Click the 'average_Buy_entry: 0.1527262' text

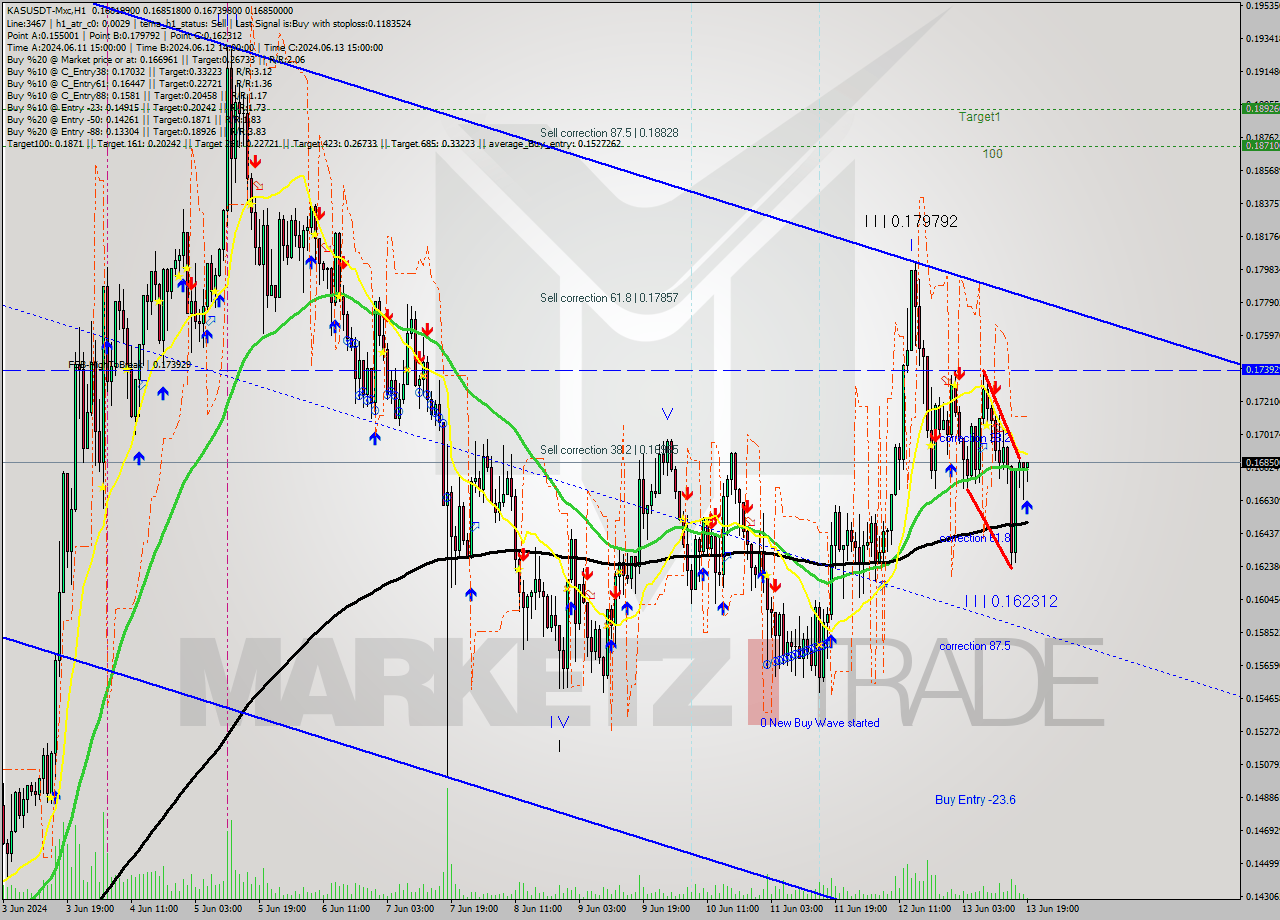(x=557, y=143)
